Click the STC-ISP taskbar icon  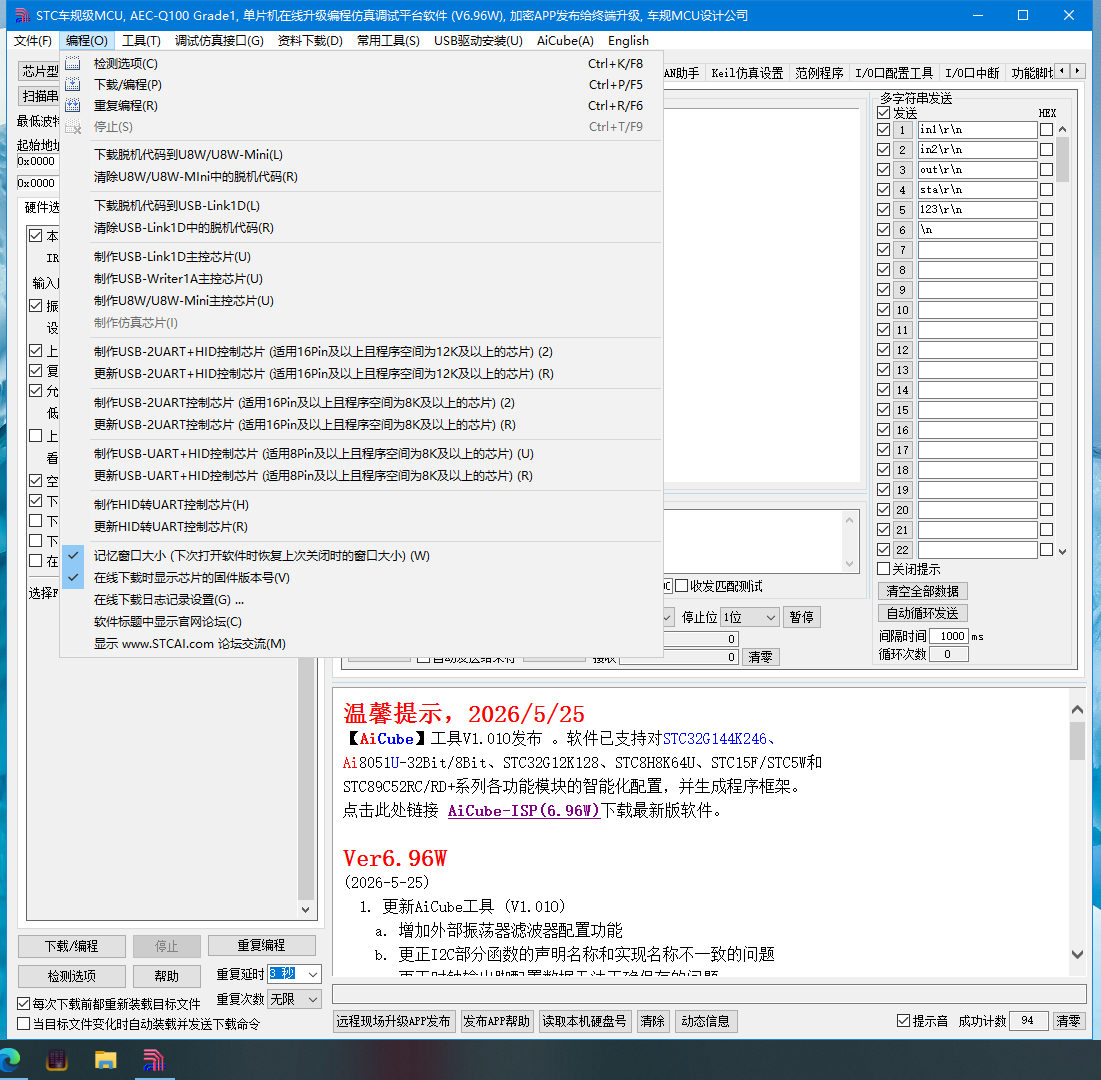pos(154,1059)
